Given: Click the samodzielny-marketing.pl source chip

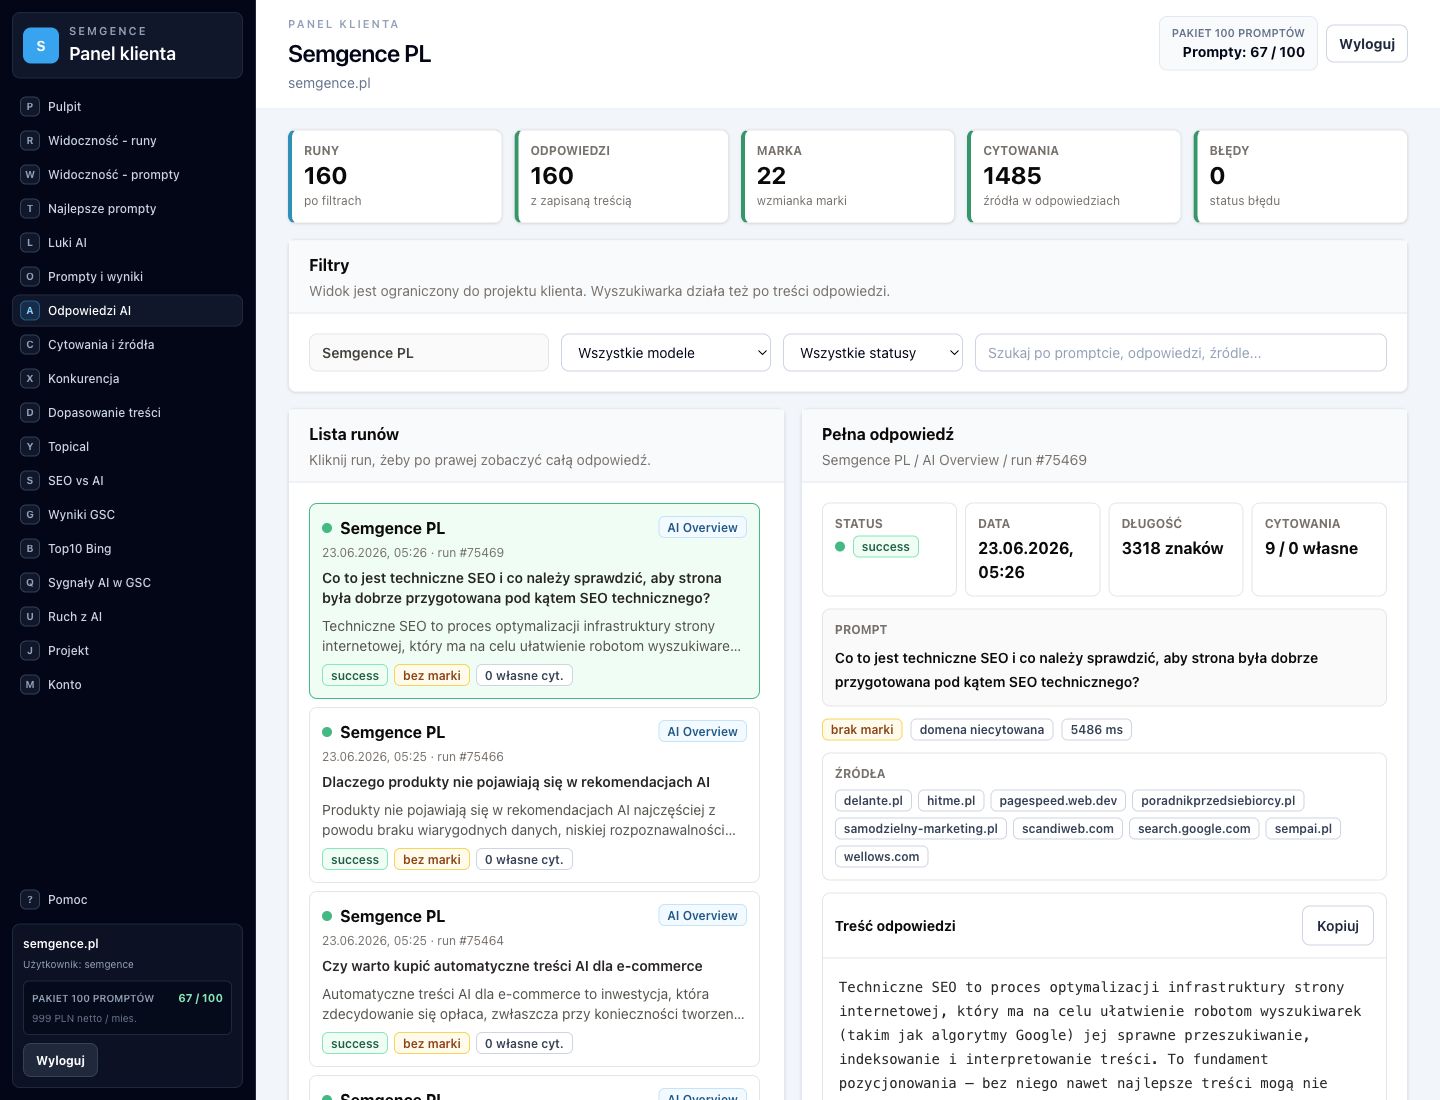Looking at the screenshot, I should pos(921,829).
